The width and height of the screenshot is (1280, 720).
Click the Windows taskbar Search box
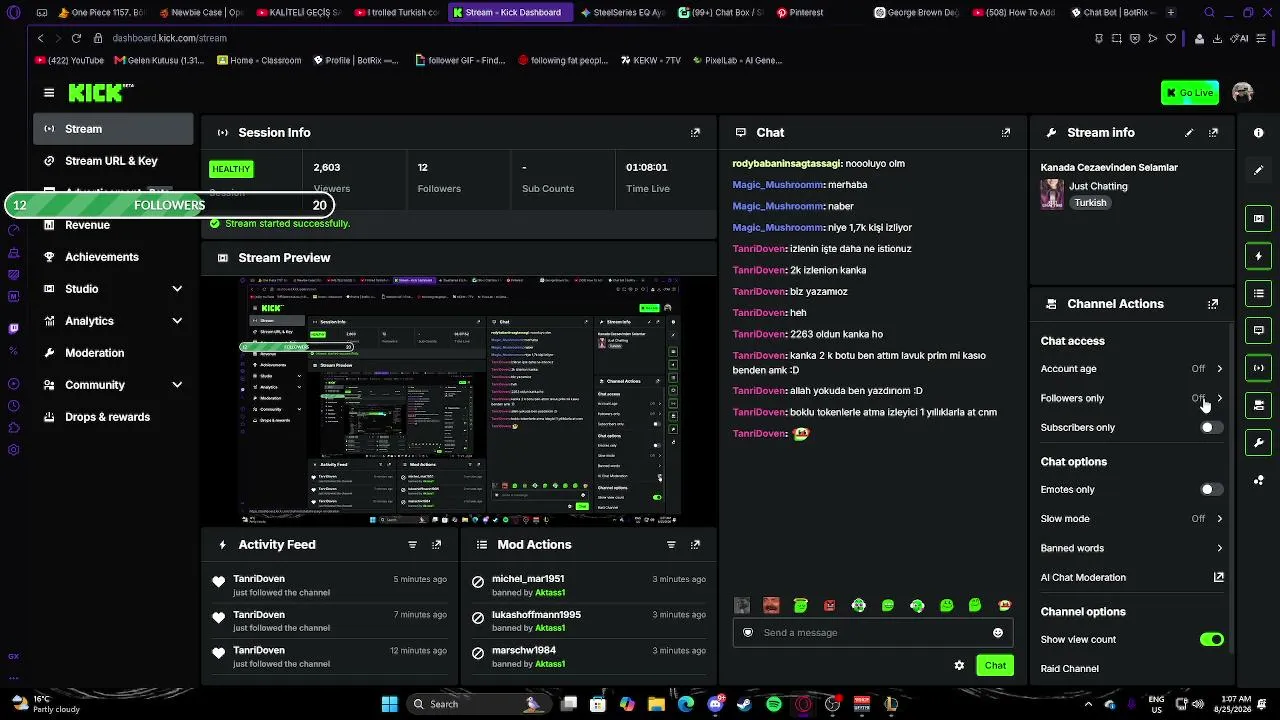tap(477, 704)
